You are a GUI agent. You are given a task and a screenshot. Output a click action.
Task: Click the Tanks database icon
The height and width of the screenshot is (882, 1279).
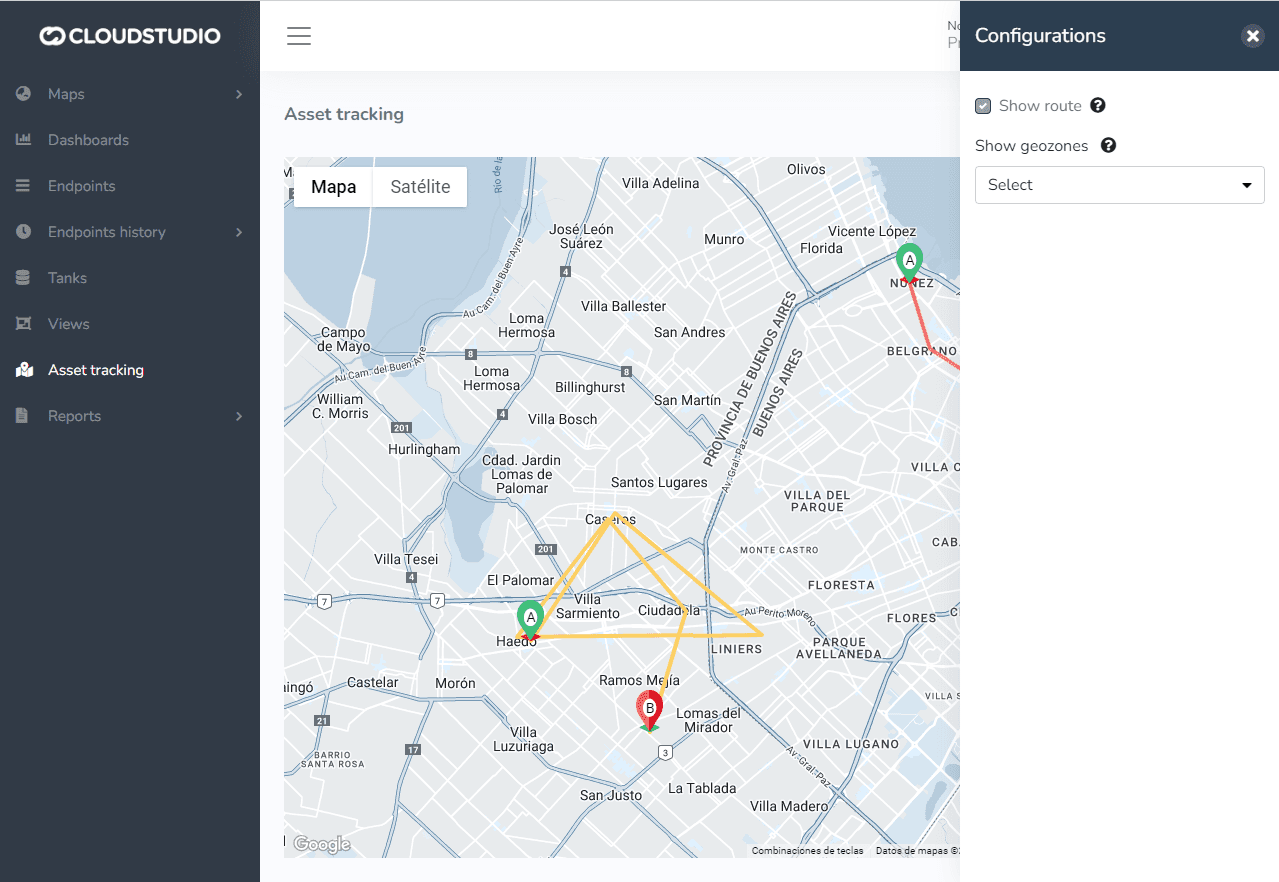(x=24, y=278)
